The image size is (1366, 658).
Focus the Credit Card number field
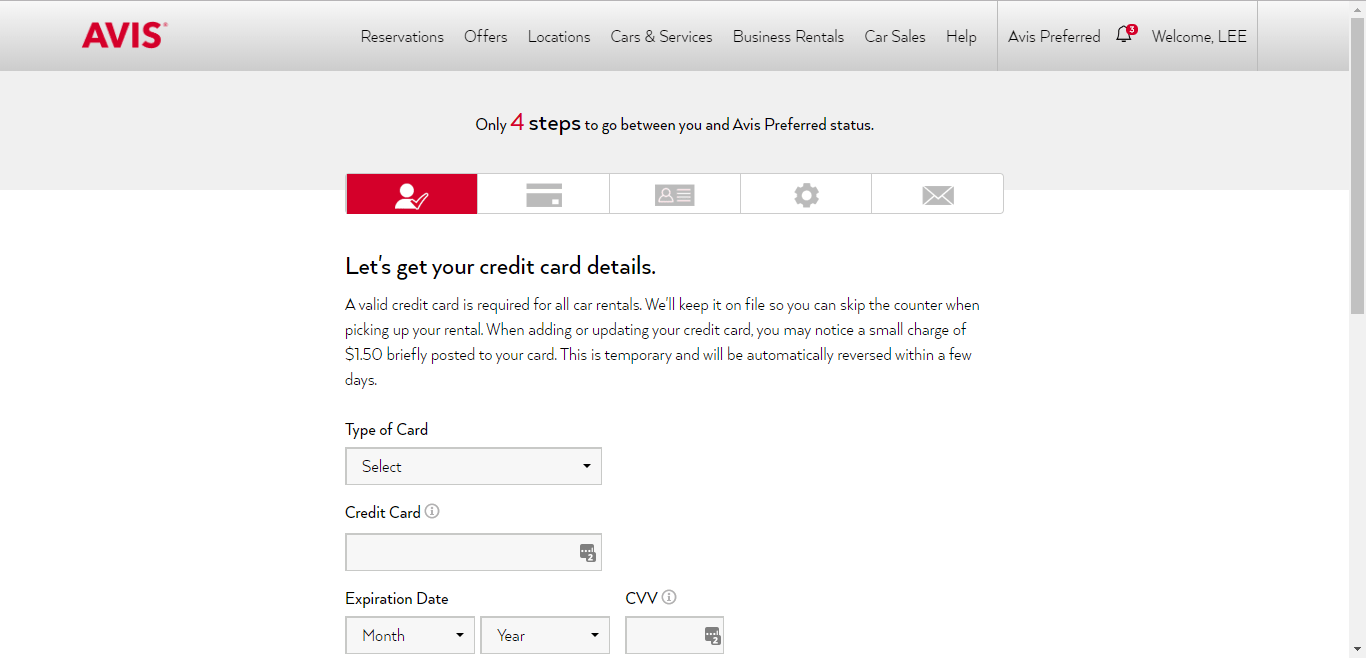(473, 552)
